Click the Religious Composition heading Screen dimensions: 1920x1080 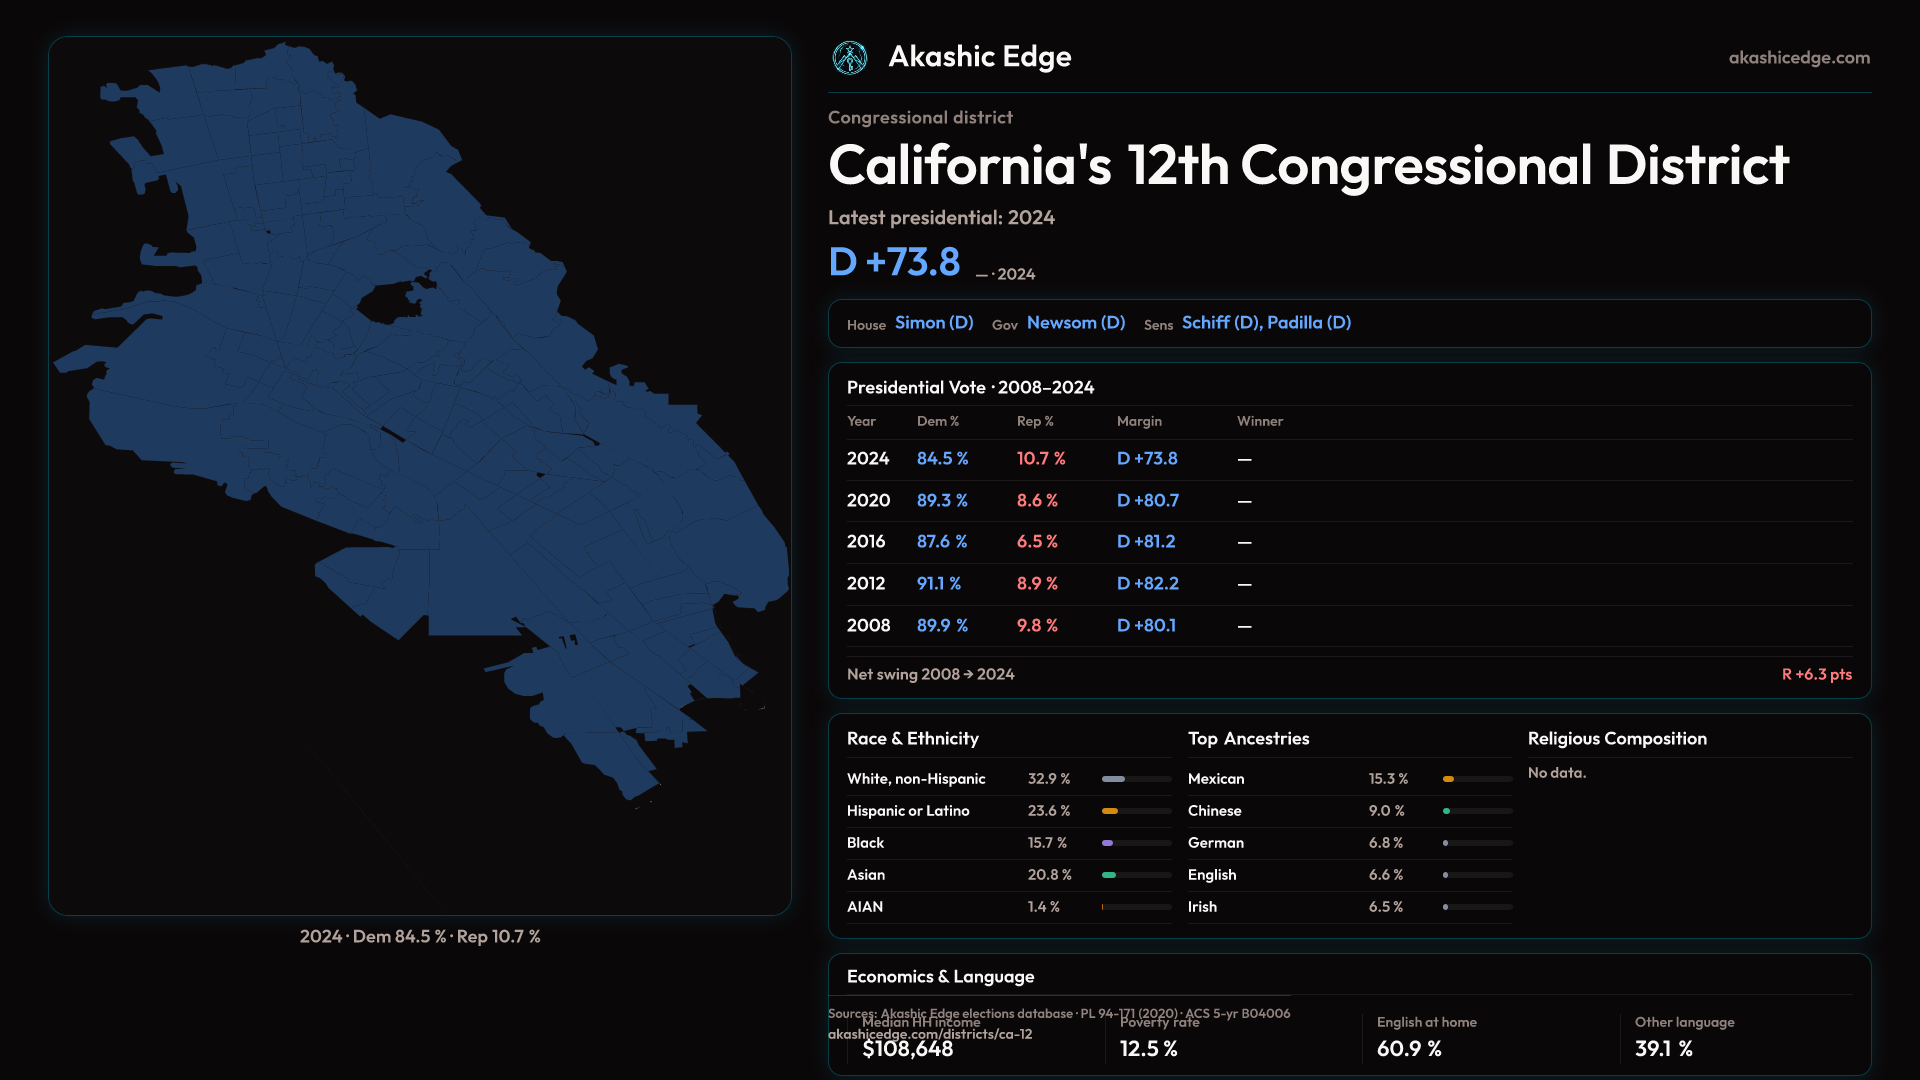[x=1616, y=739]
